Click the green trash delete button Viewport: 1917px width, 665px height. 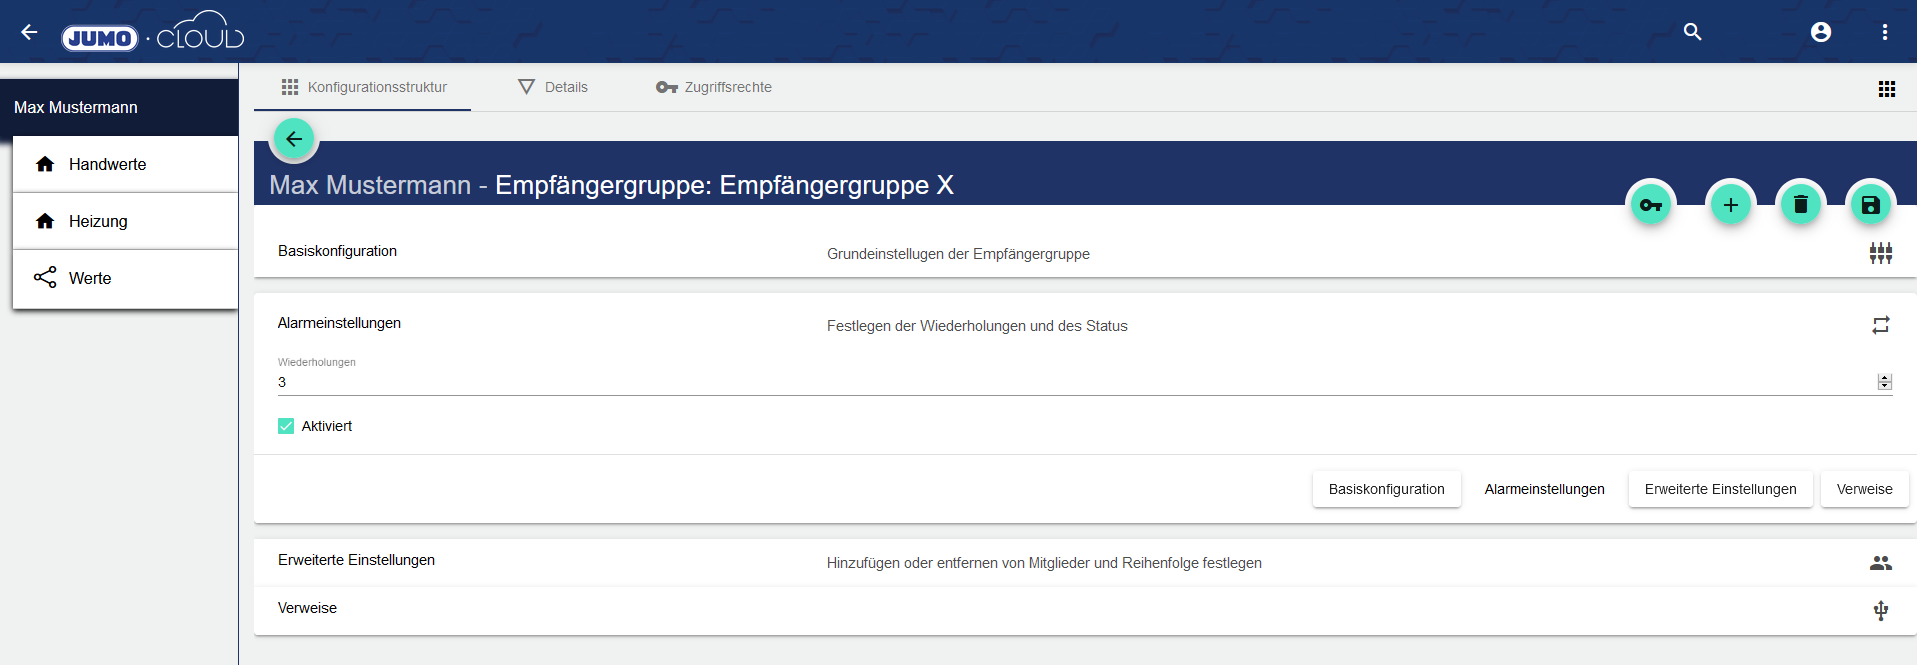pos(1800,205)
